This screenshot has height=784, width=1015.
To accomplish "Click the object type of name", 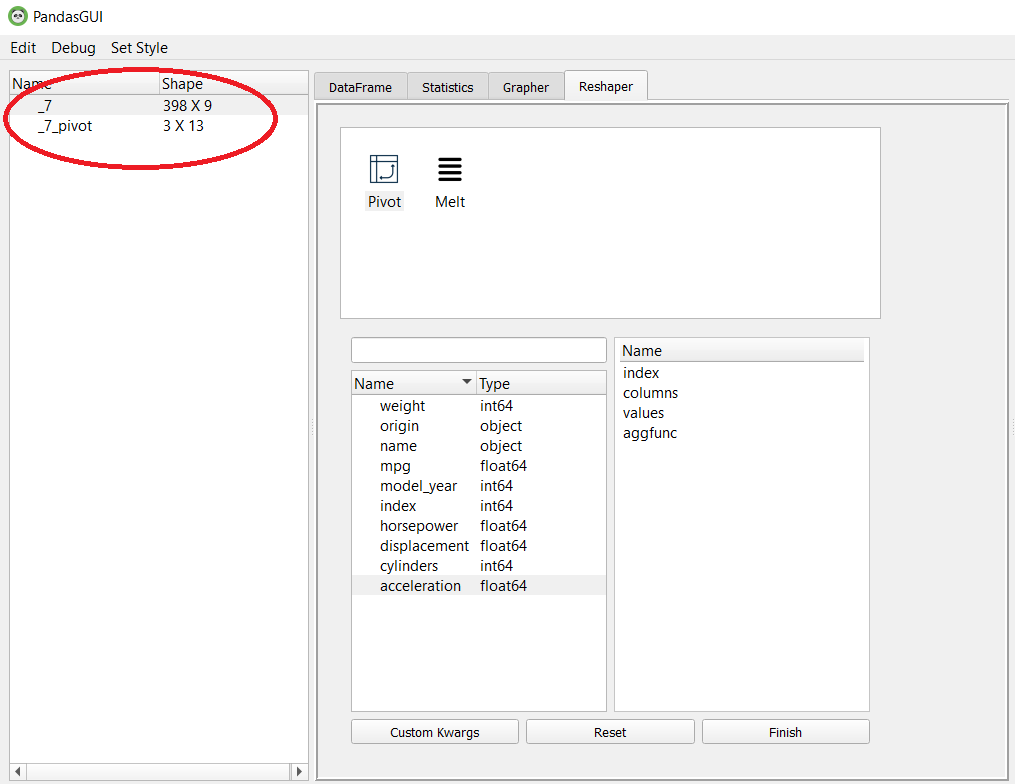I will point(501,446).
